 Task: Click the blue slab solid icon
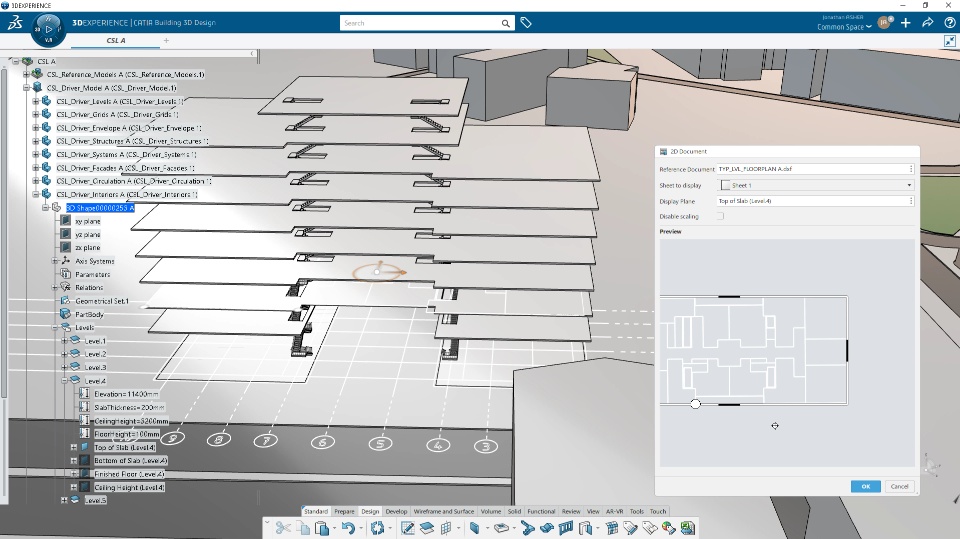(x=474, y=528)
